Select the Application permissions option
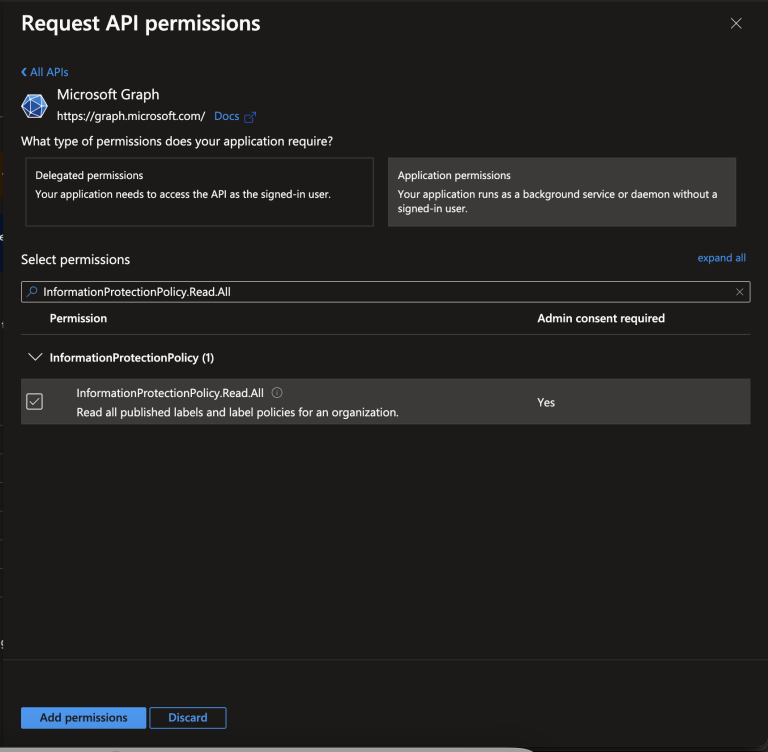 point(561,192)
